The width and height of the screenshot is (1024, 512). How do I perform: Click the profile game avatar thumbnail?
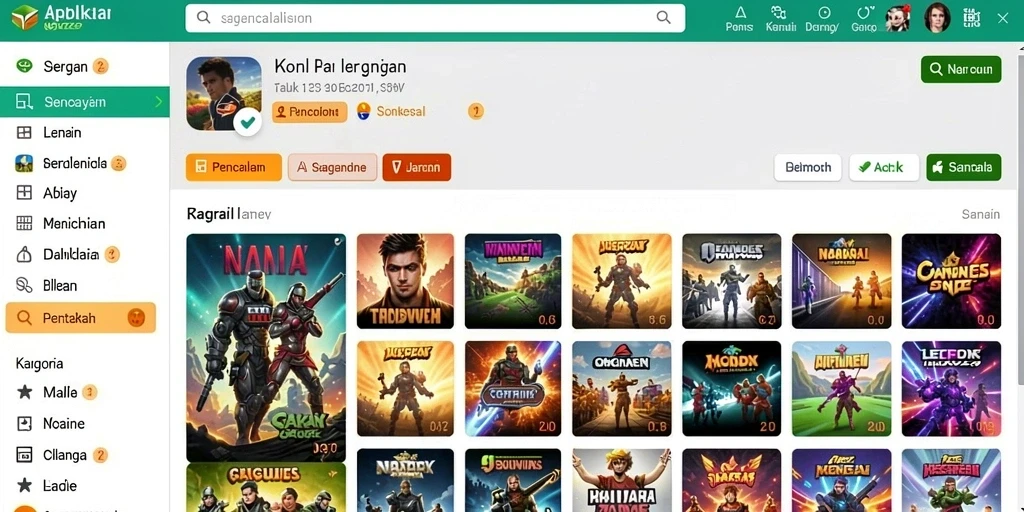pos(224,93)
